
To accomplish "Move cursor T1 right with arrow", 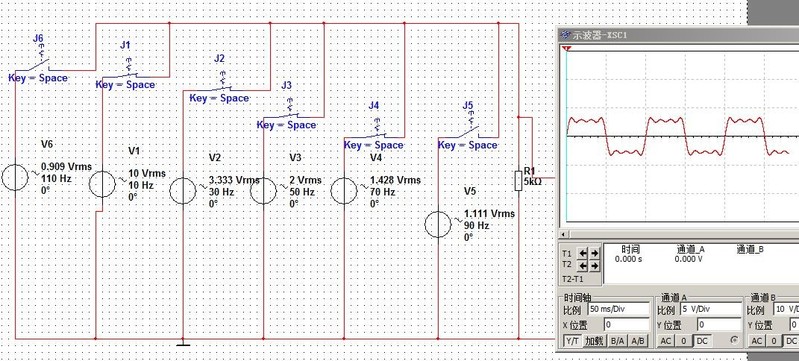I will click(x=594, y=253).
